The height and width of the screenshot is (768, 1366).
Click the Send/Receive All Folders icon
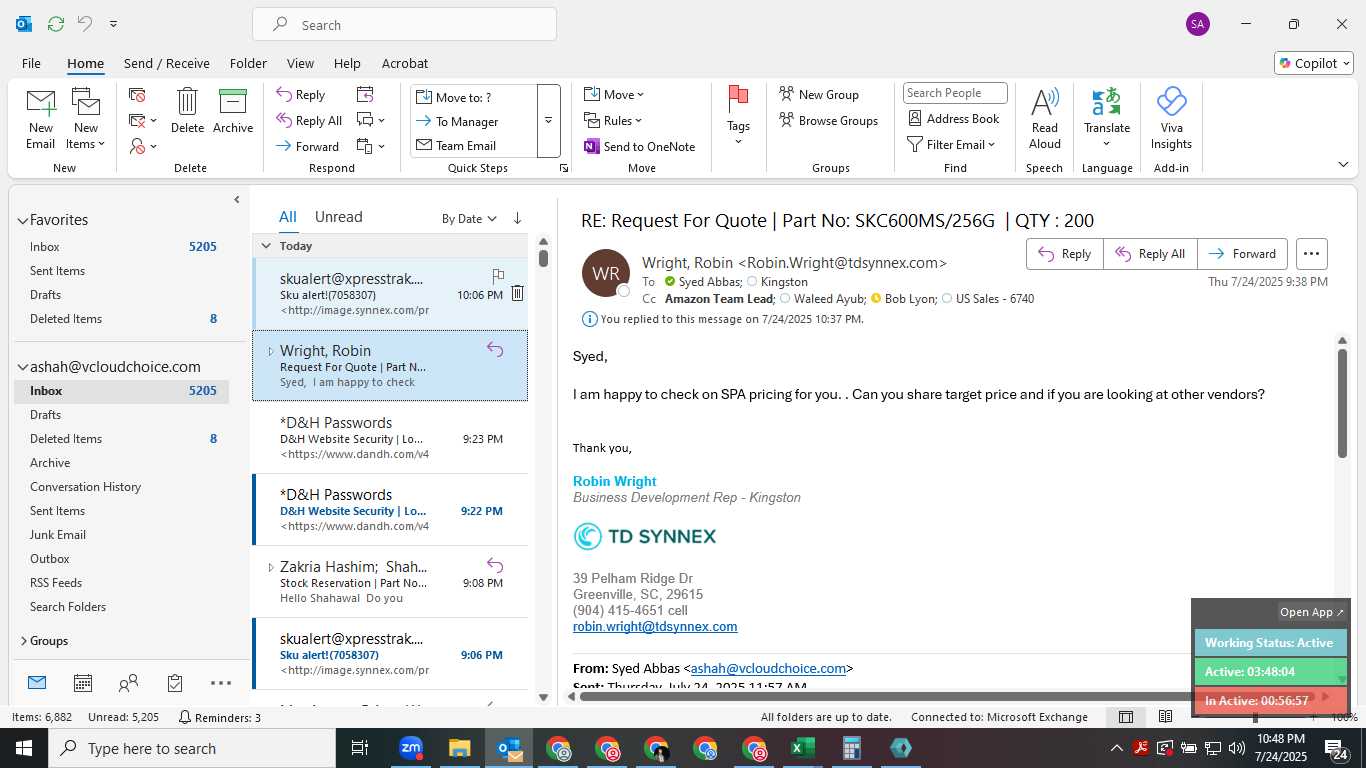click(x=56, y=24)
